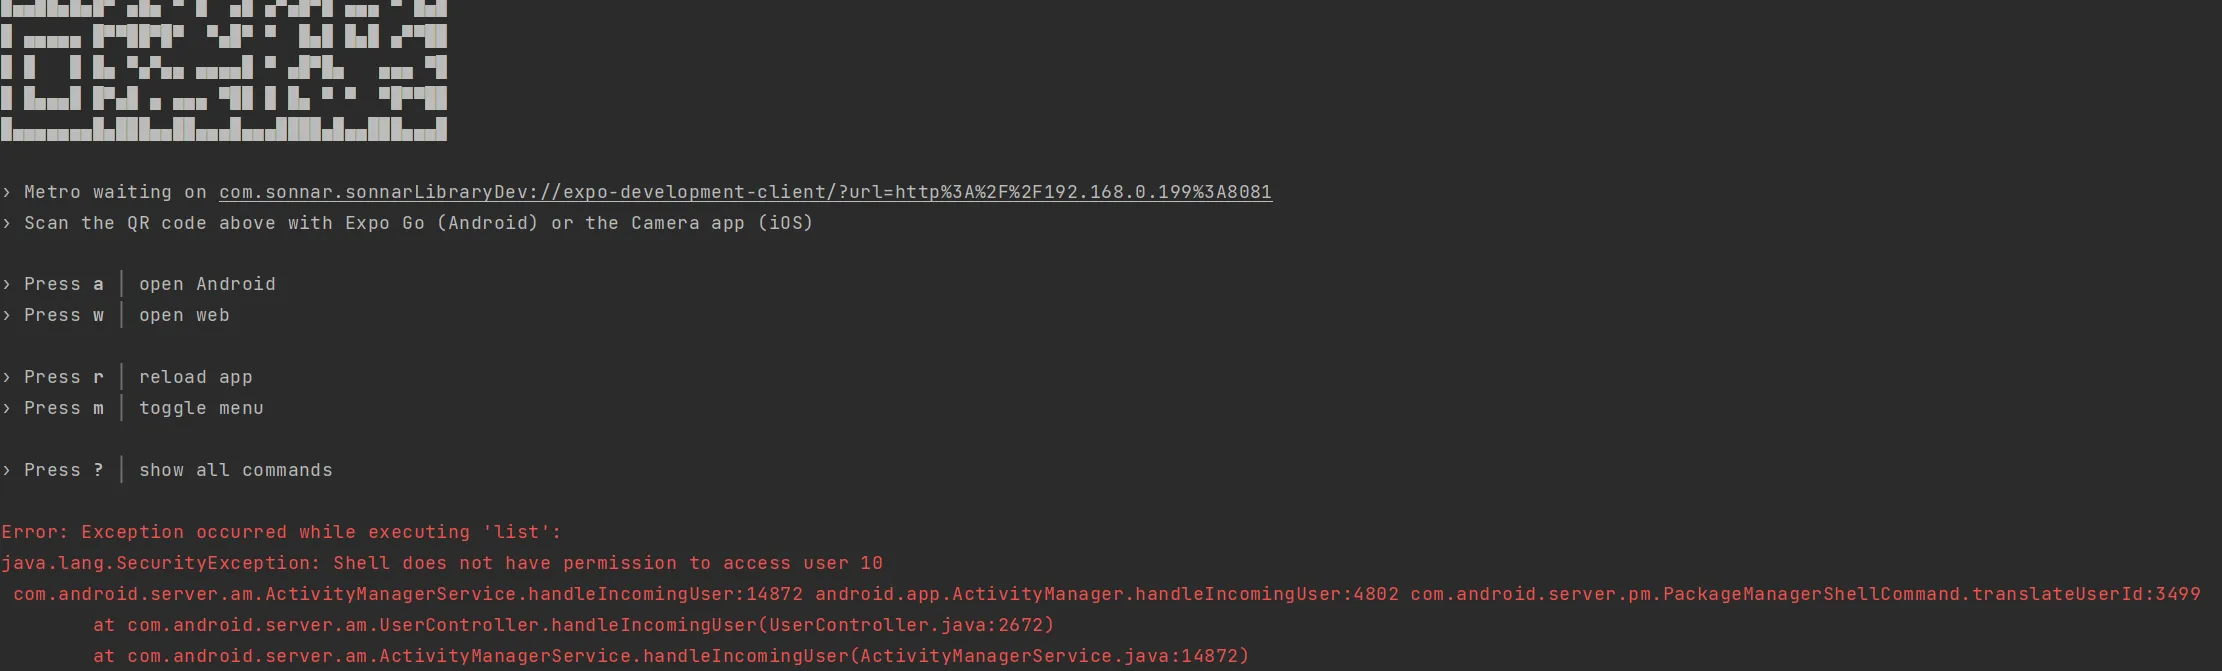2222x671 pixels.
Task: Open the Metro expo-development-client URL link
Action: pos(745,192)
